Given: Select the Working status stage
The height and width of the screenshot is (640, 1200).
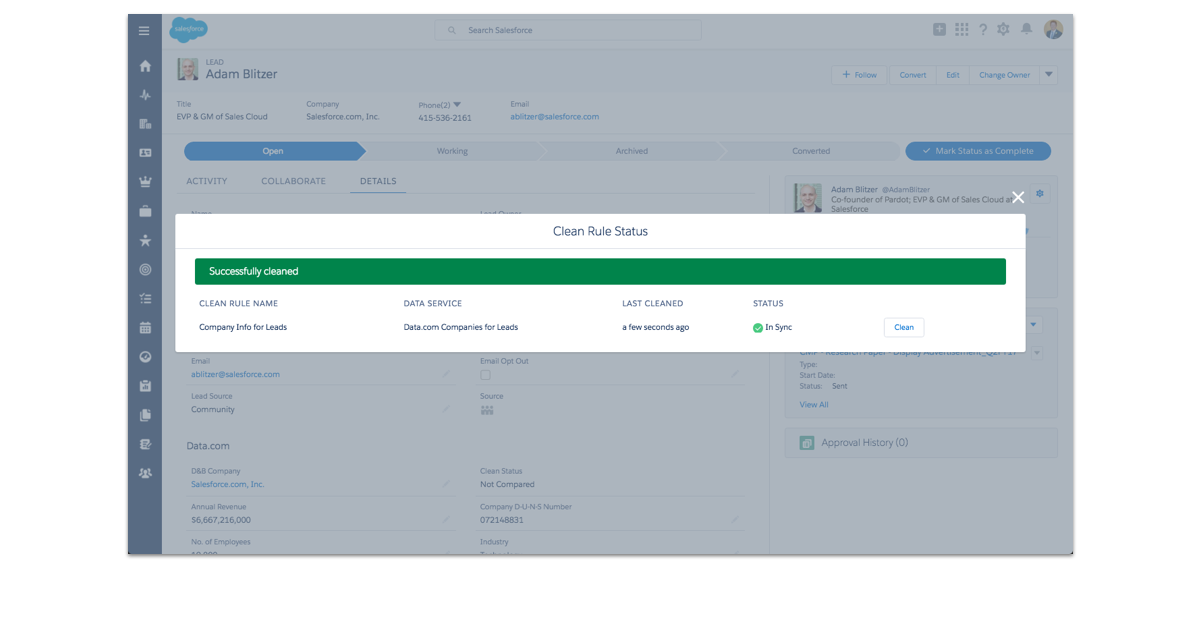Looking at the screenshot, I should pos(452,151).
